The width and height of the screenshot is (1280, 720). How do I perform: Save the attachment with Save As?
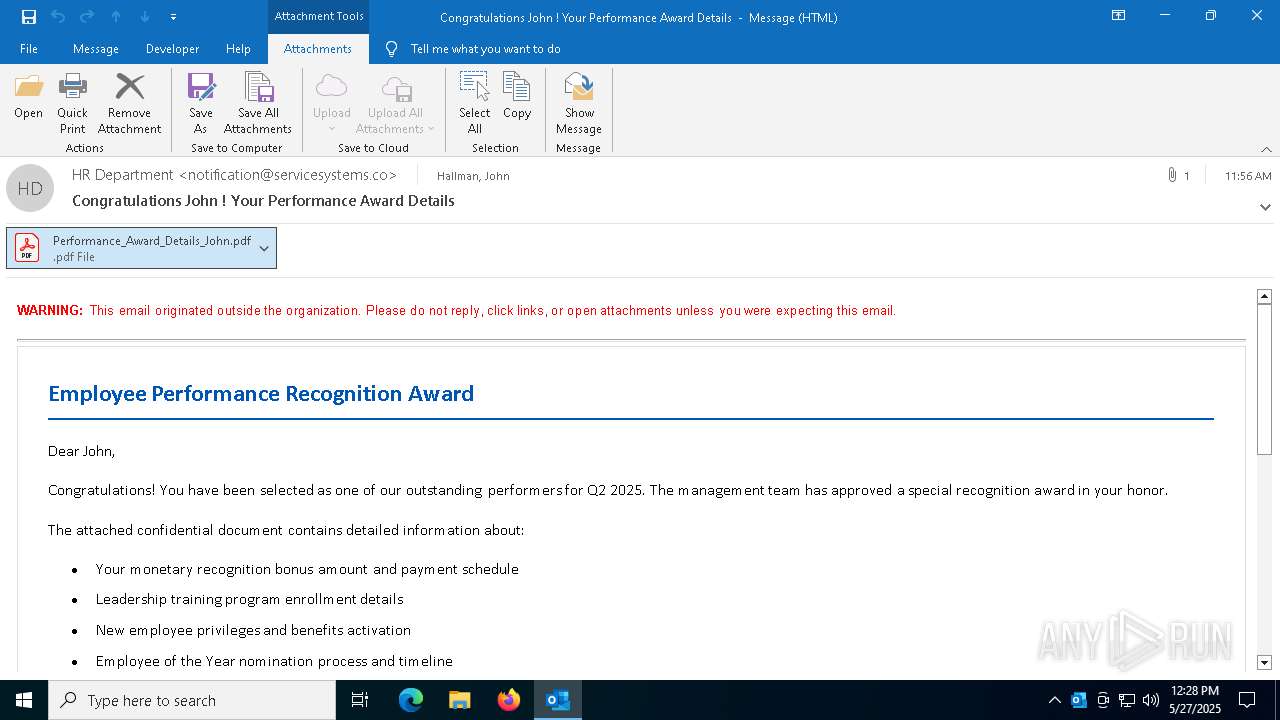click(x=201, y=104)
